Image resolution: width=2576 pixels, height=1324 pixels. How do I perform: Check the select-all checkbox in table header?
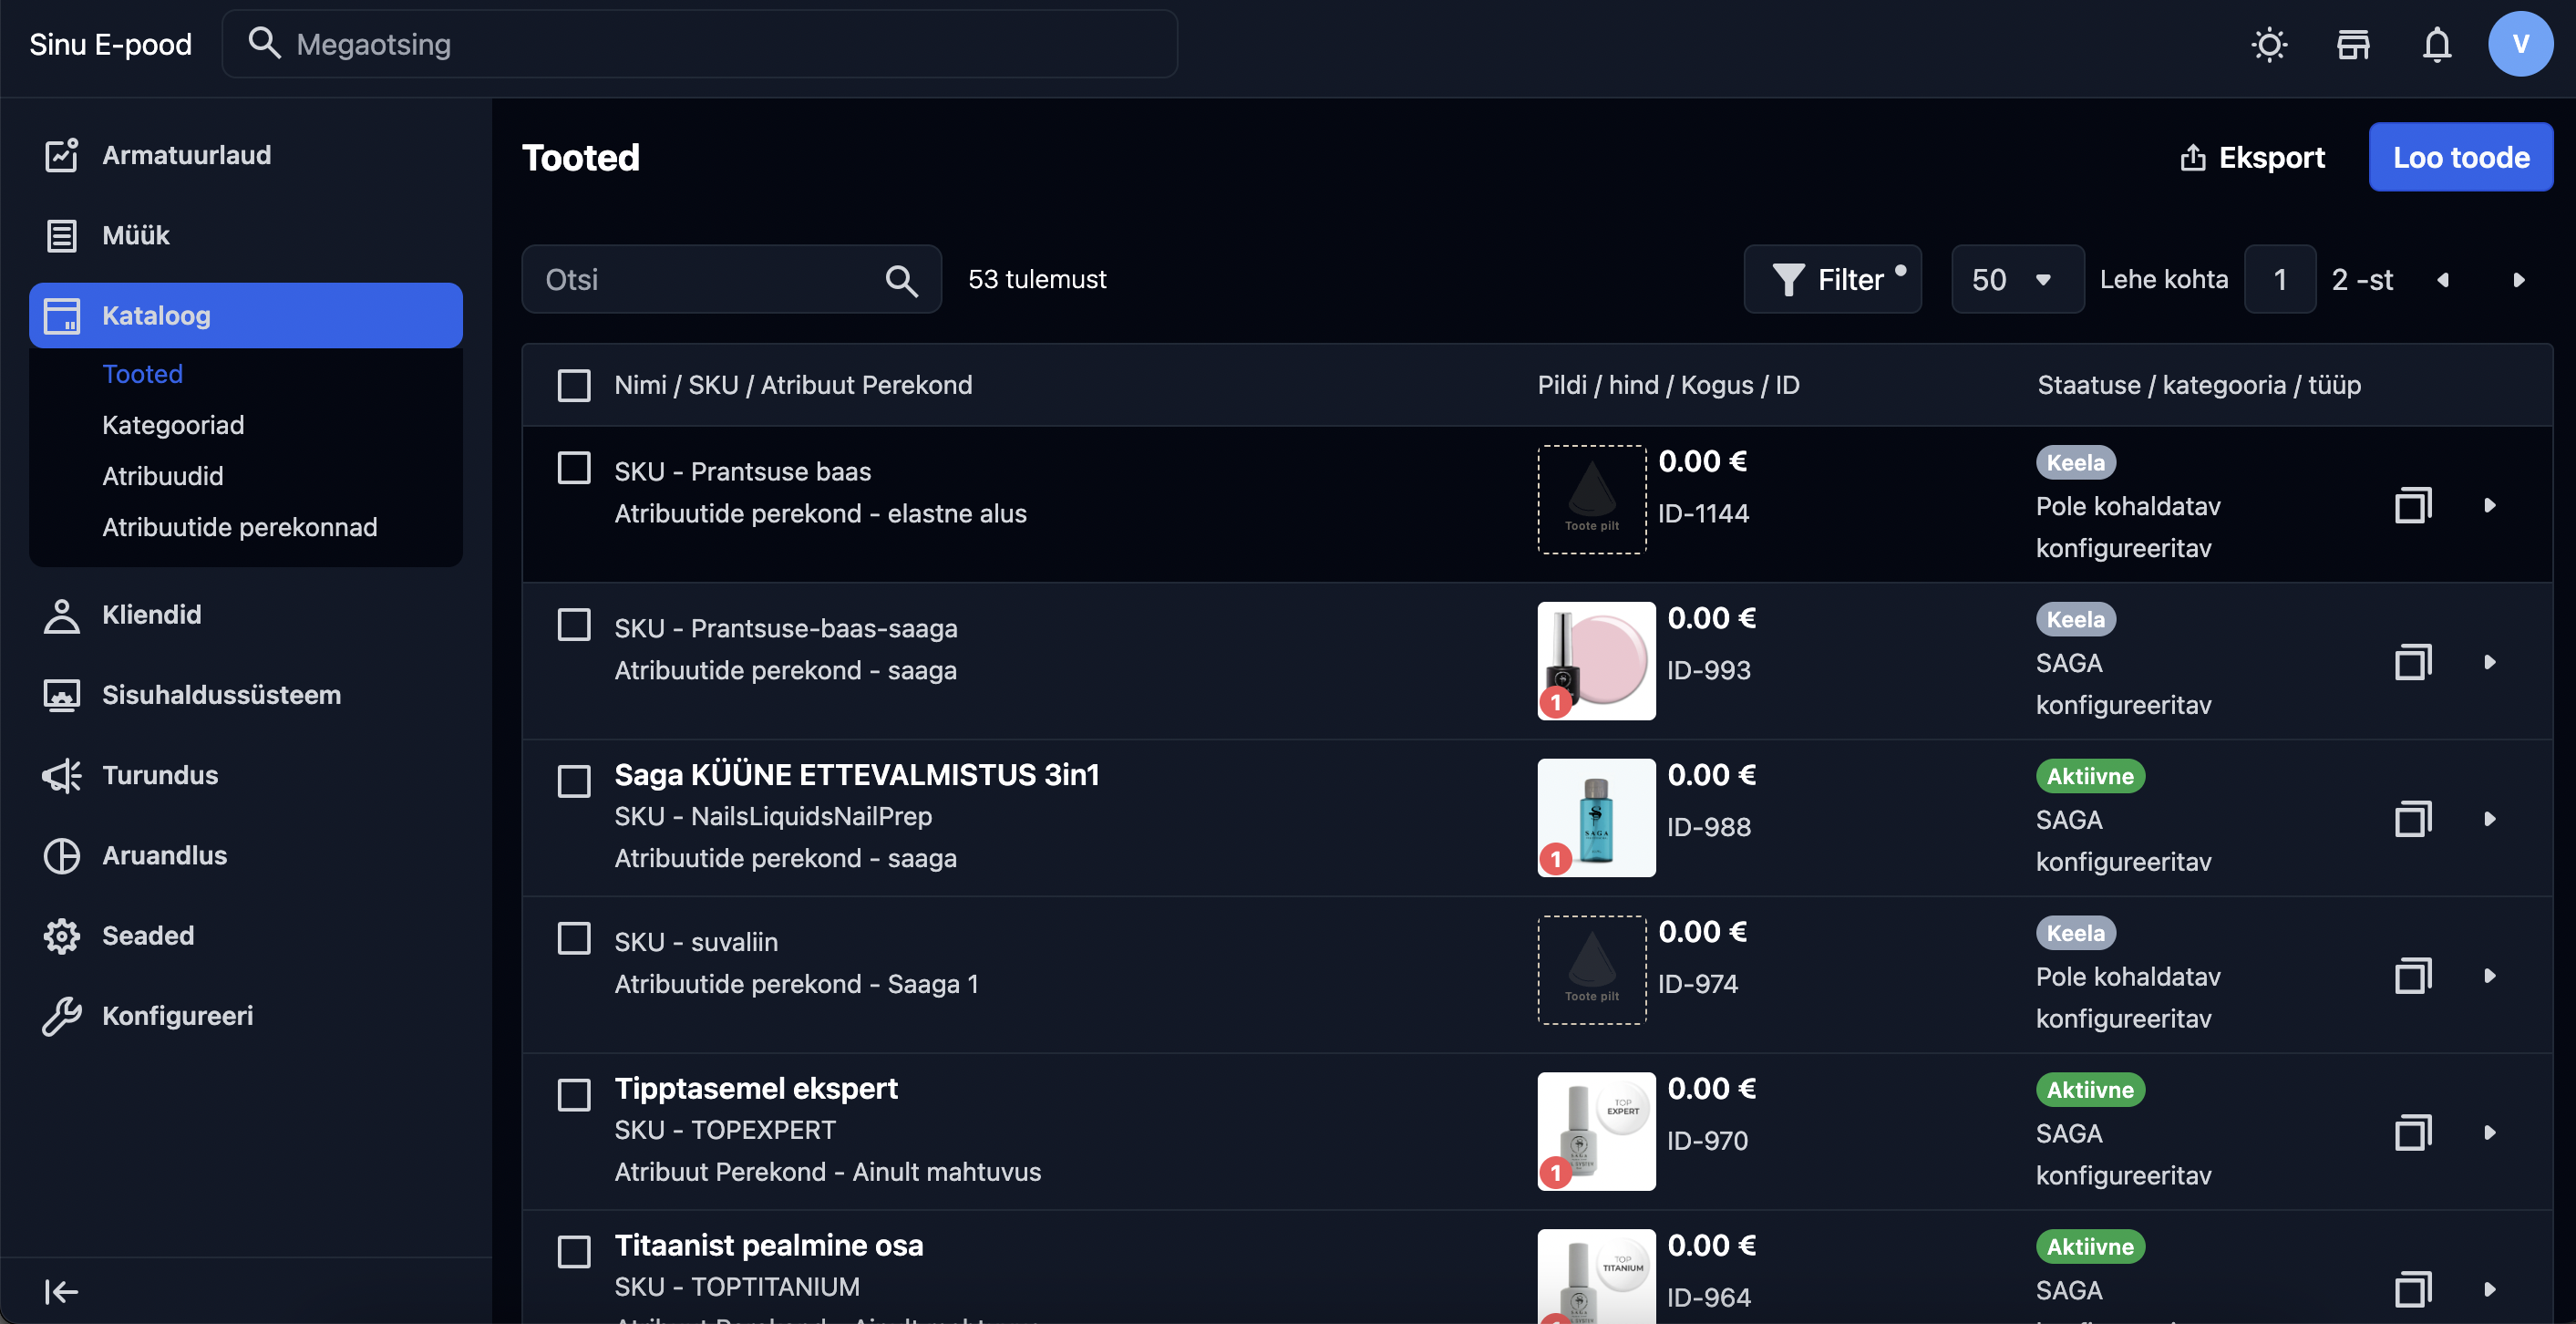point(574,385)
